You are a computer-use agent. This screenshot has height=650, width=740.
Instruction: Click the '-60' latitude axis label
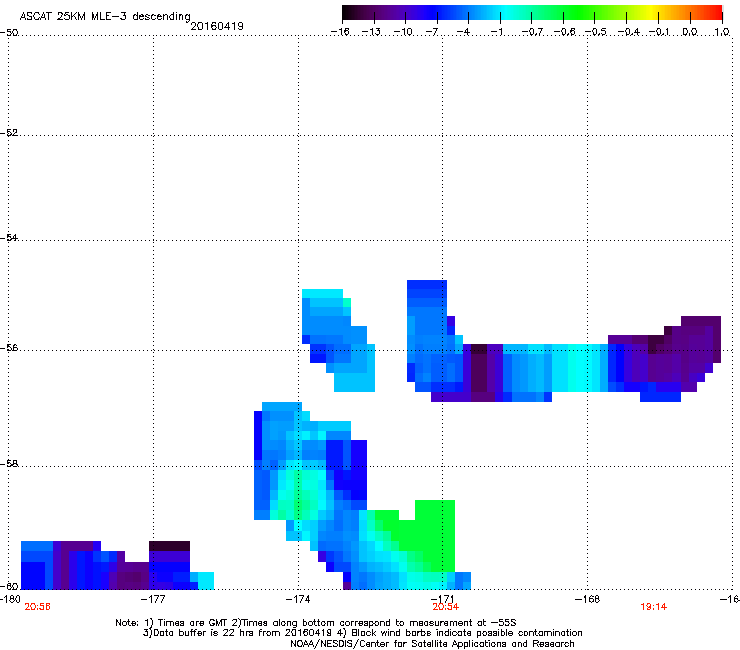[x=9, y=586]
